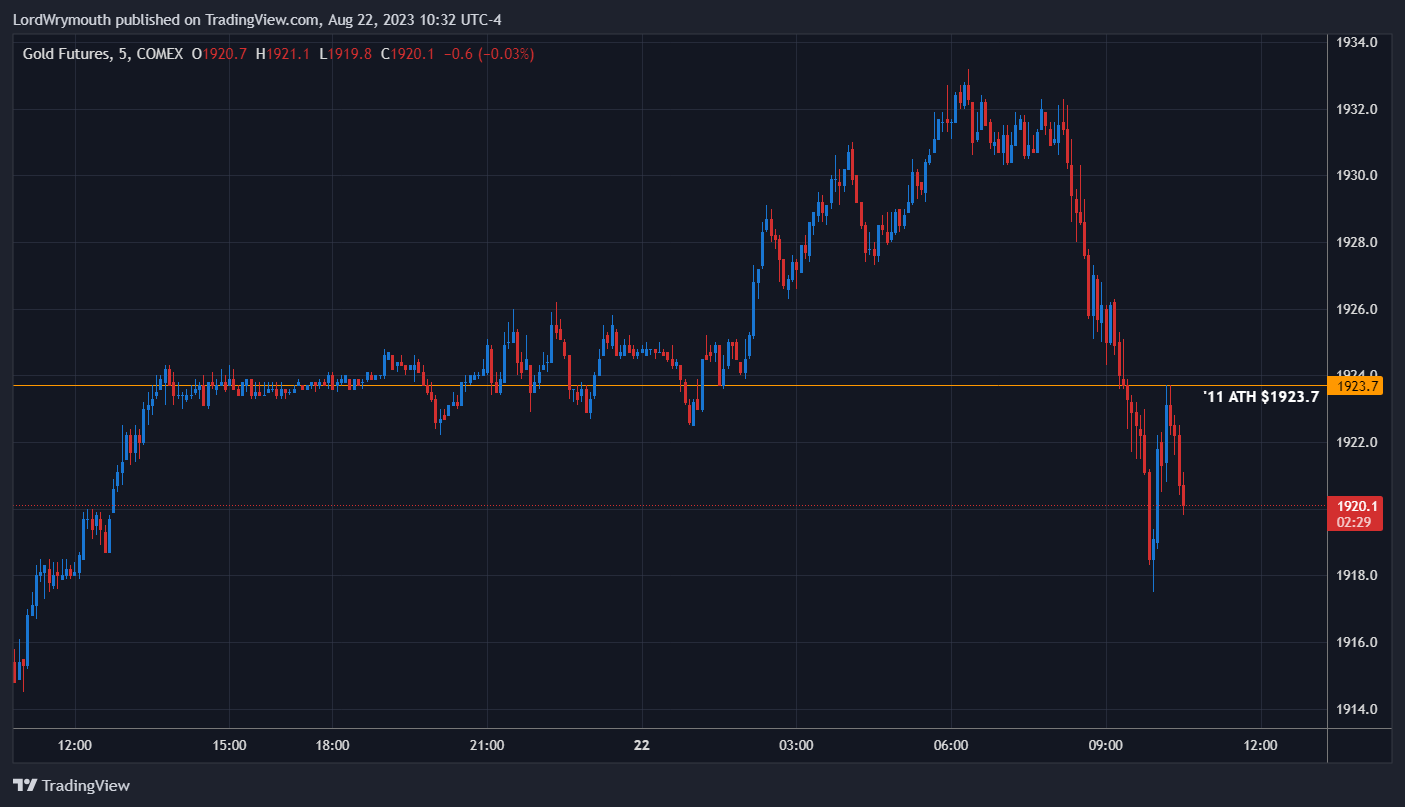Click the TradingView logo at bottom left
1405x807 pixels.
point(71,785)
